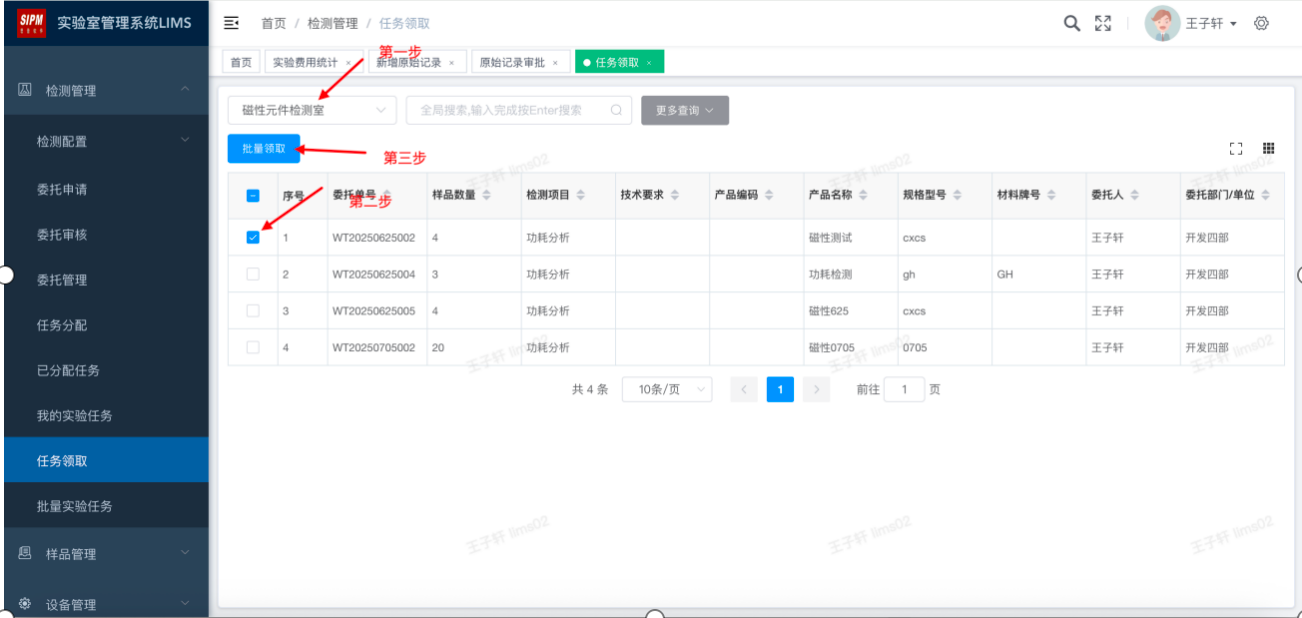This screenshot has height=618, width=1302.
Task: Uncheck the row 1 checkbox WT20250625002
Action: 253,237
